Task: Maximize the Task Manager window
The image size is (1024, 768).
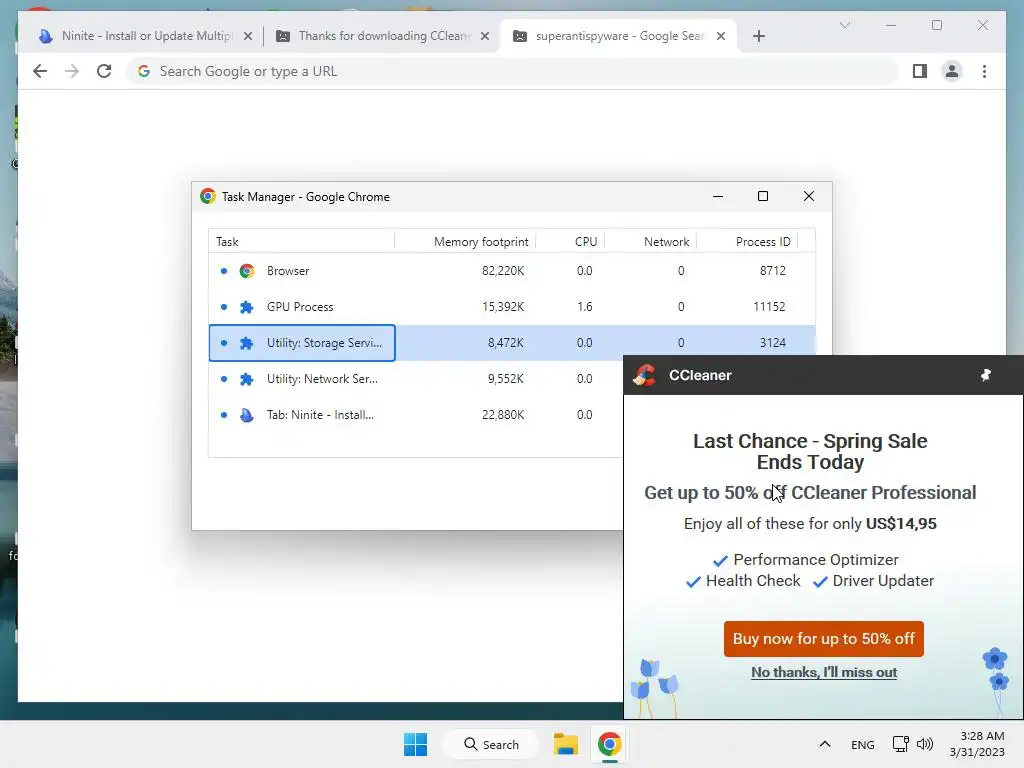Action: click(763, 196)
